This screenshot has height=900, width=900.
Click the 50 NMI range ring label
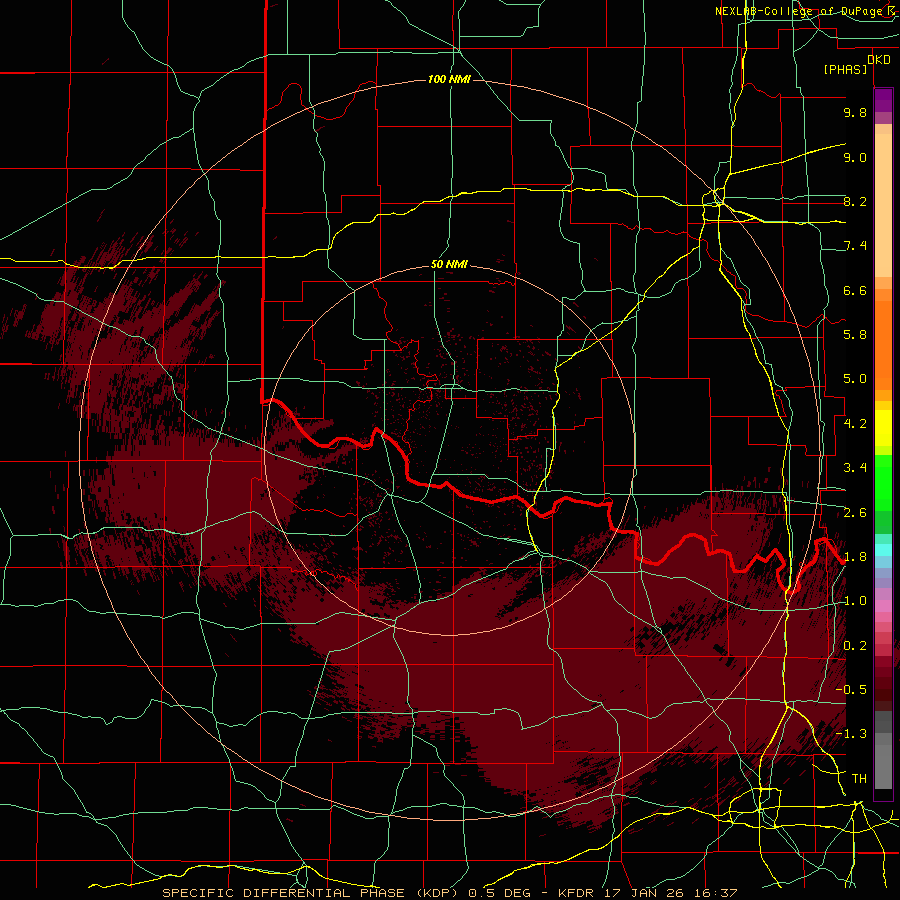(x=449, y=264)
